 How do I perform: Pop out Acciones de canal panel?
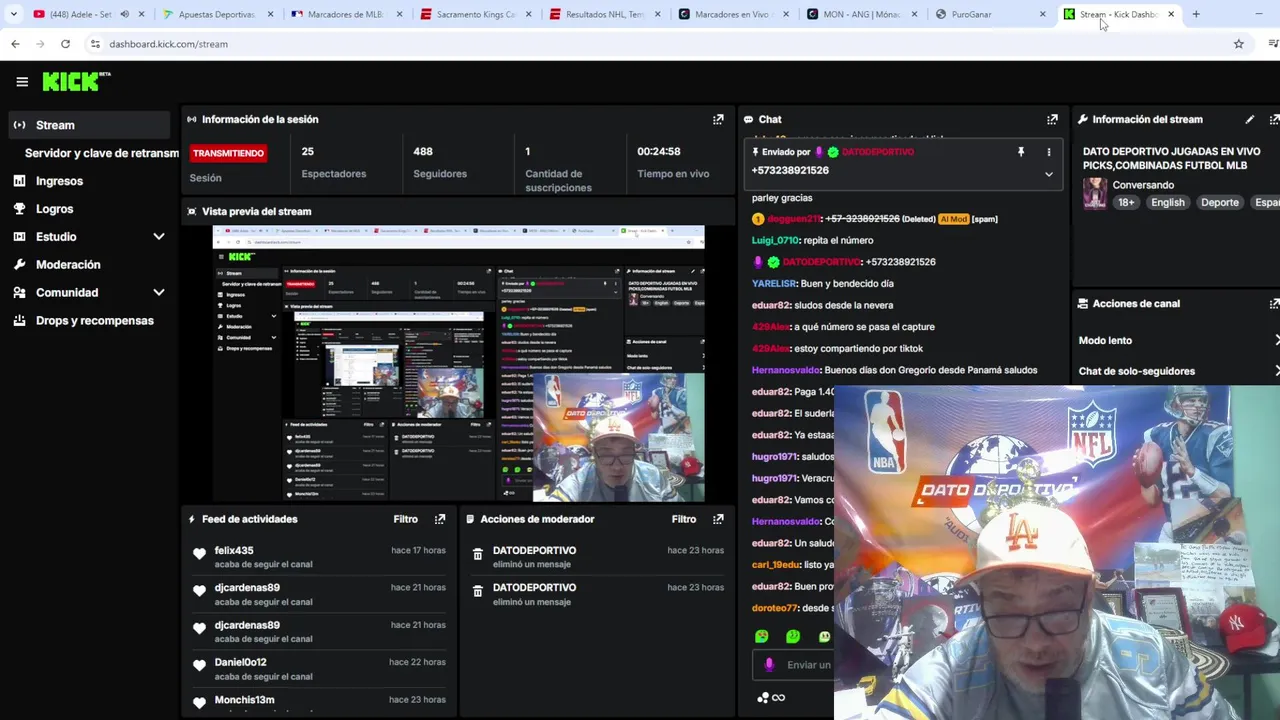[x=1274, y=303]
